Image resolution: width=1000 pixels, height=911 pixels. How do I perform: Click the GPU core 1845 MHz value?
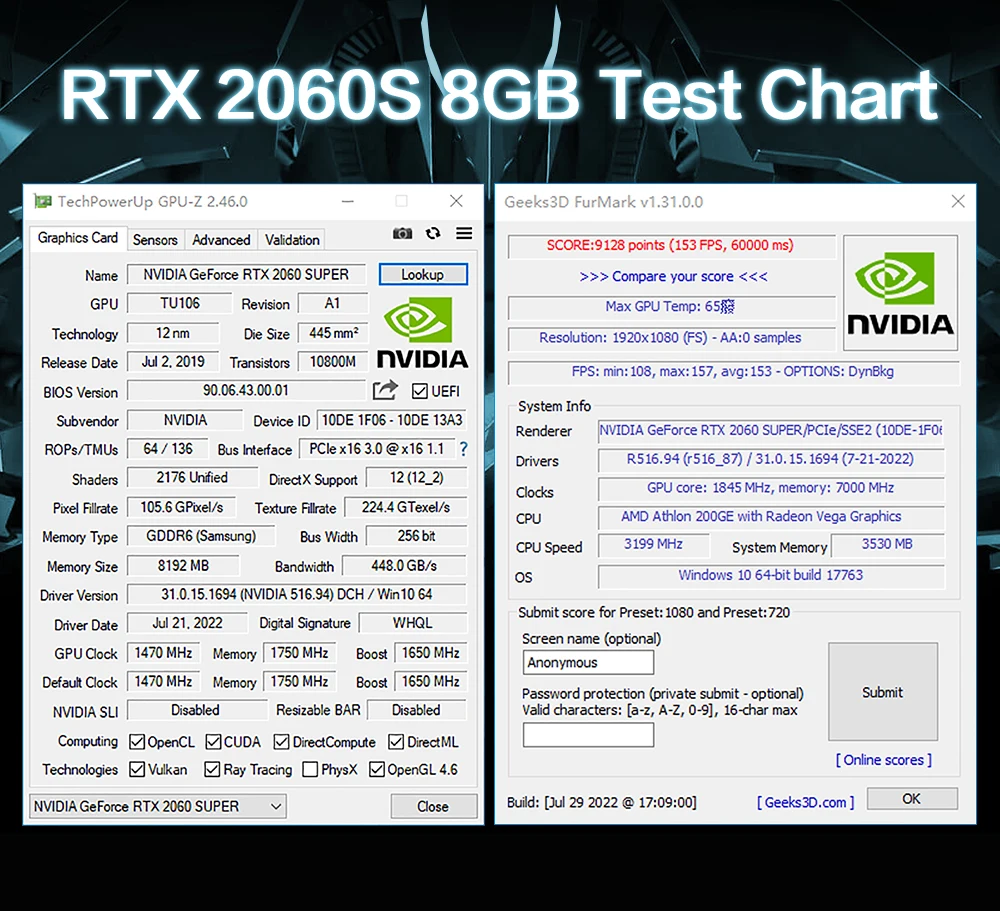[771, 488]
